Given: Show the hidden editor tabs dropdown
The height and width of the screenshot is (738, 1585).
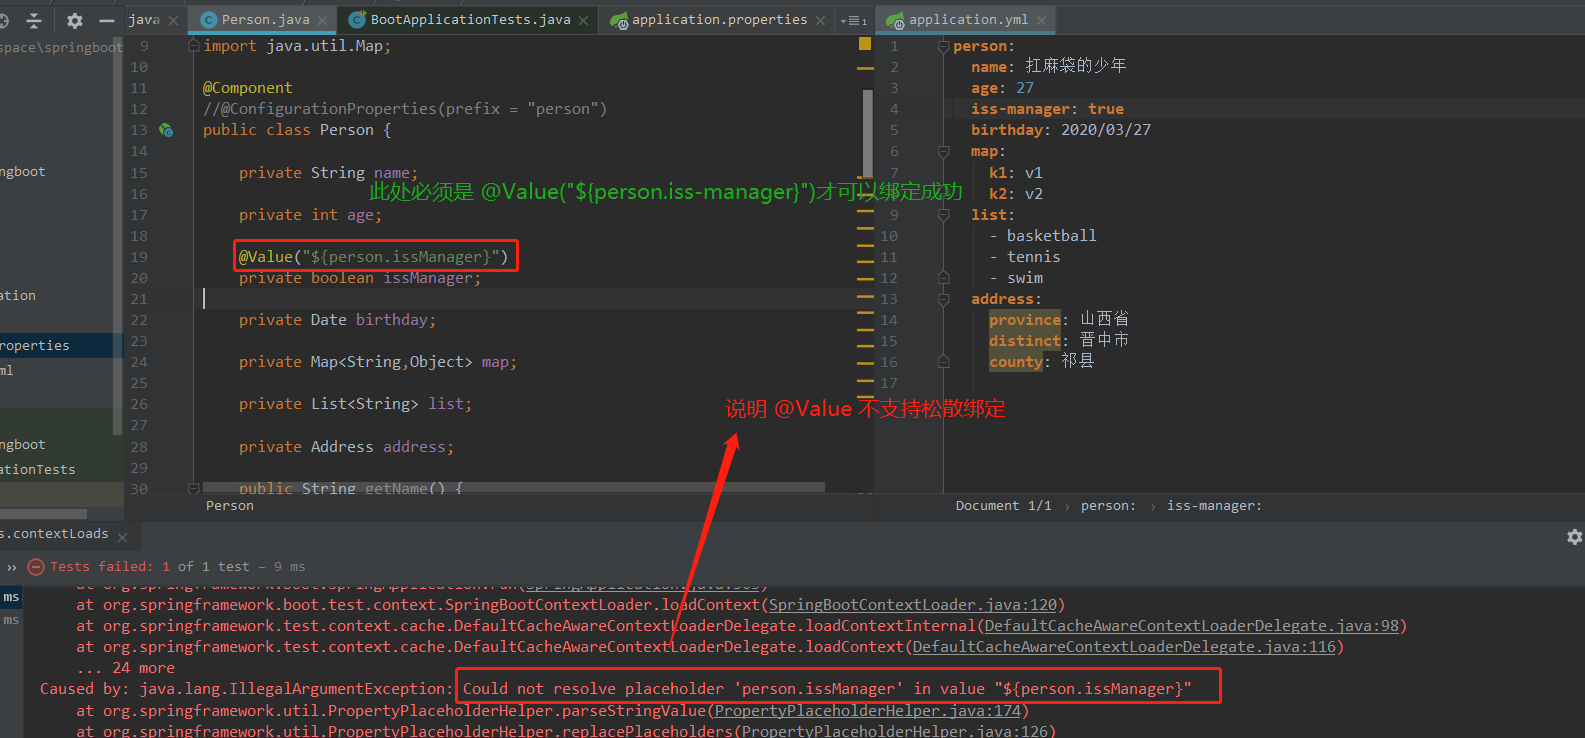Looking at the screenshot, I should (x=854, y=20).
